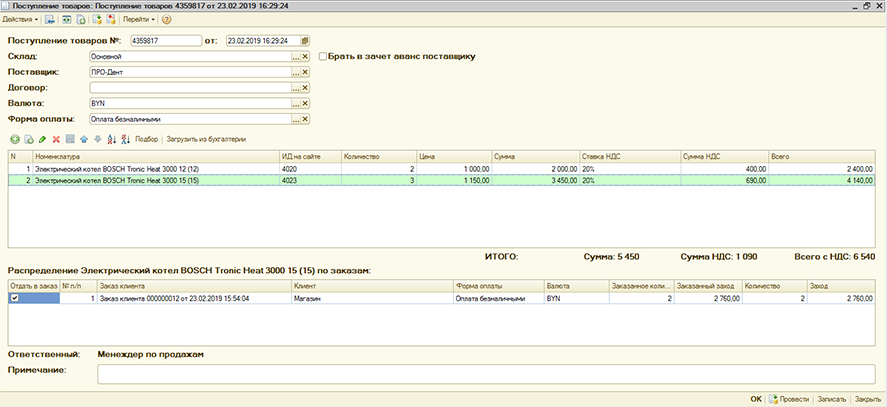The width and height of the screenshot is (887, 407).
Task: Uncheck 'Отдать в заказ' checkbox in first row
Action: click(14, 298)
